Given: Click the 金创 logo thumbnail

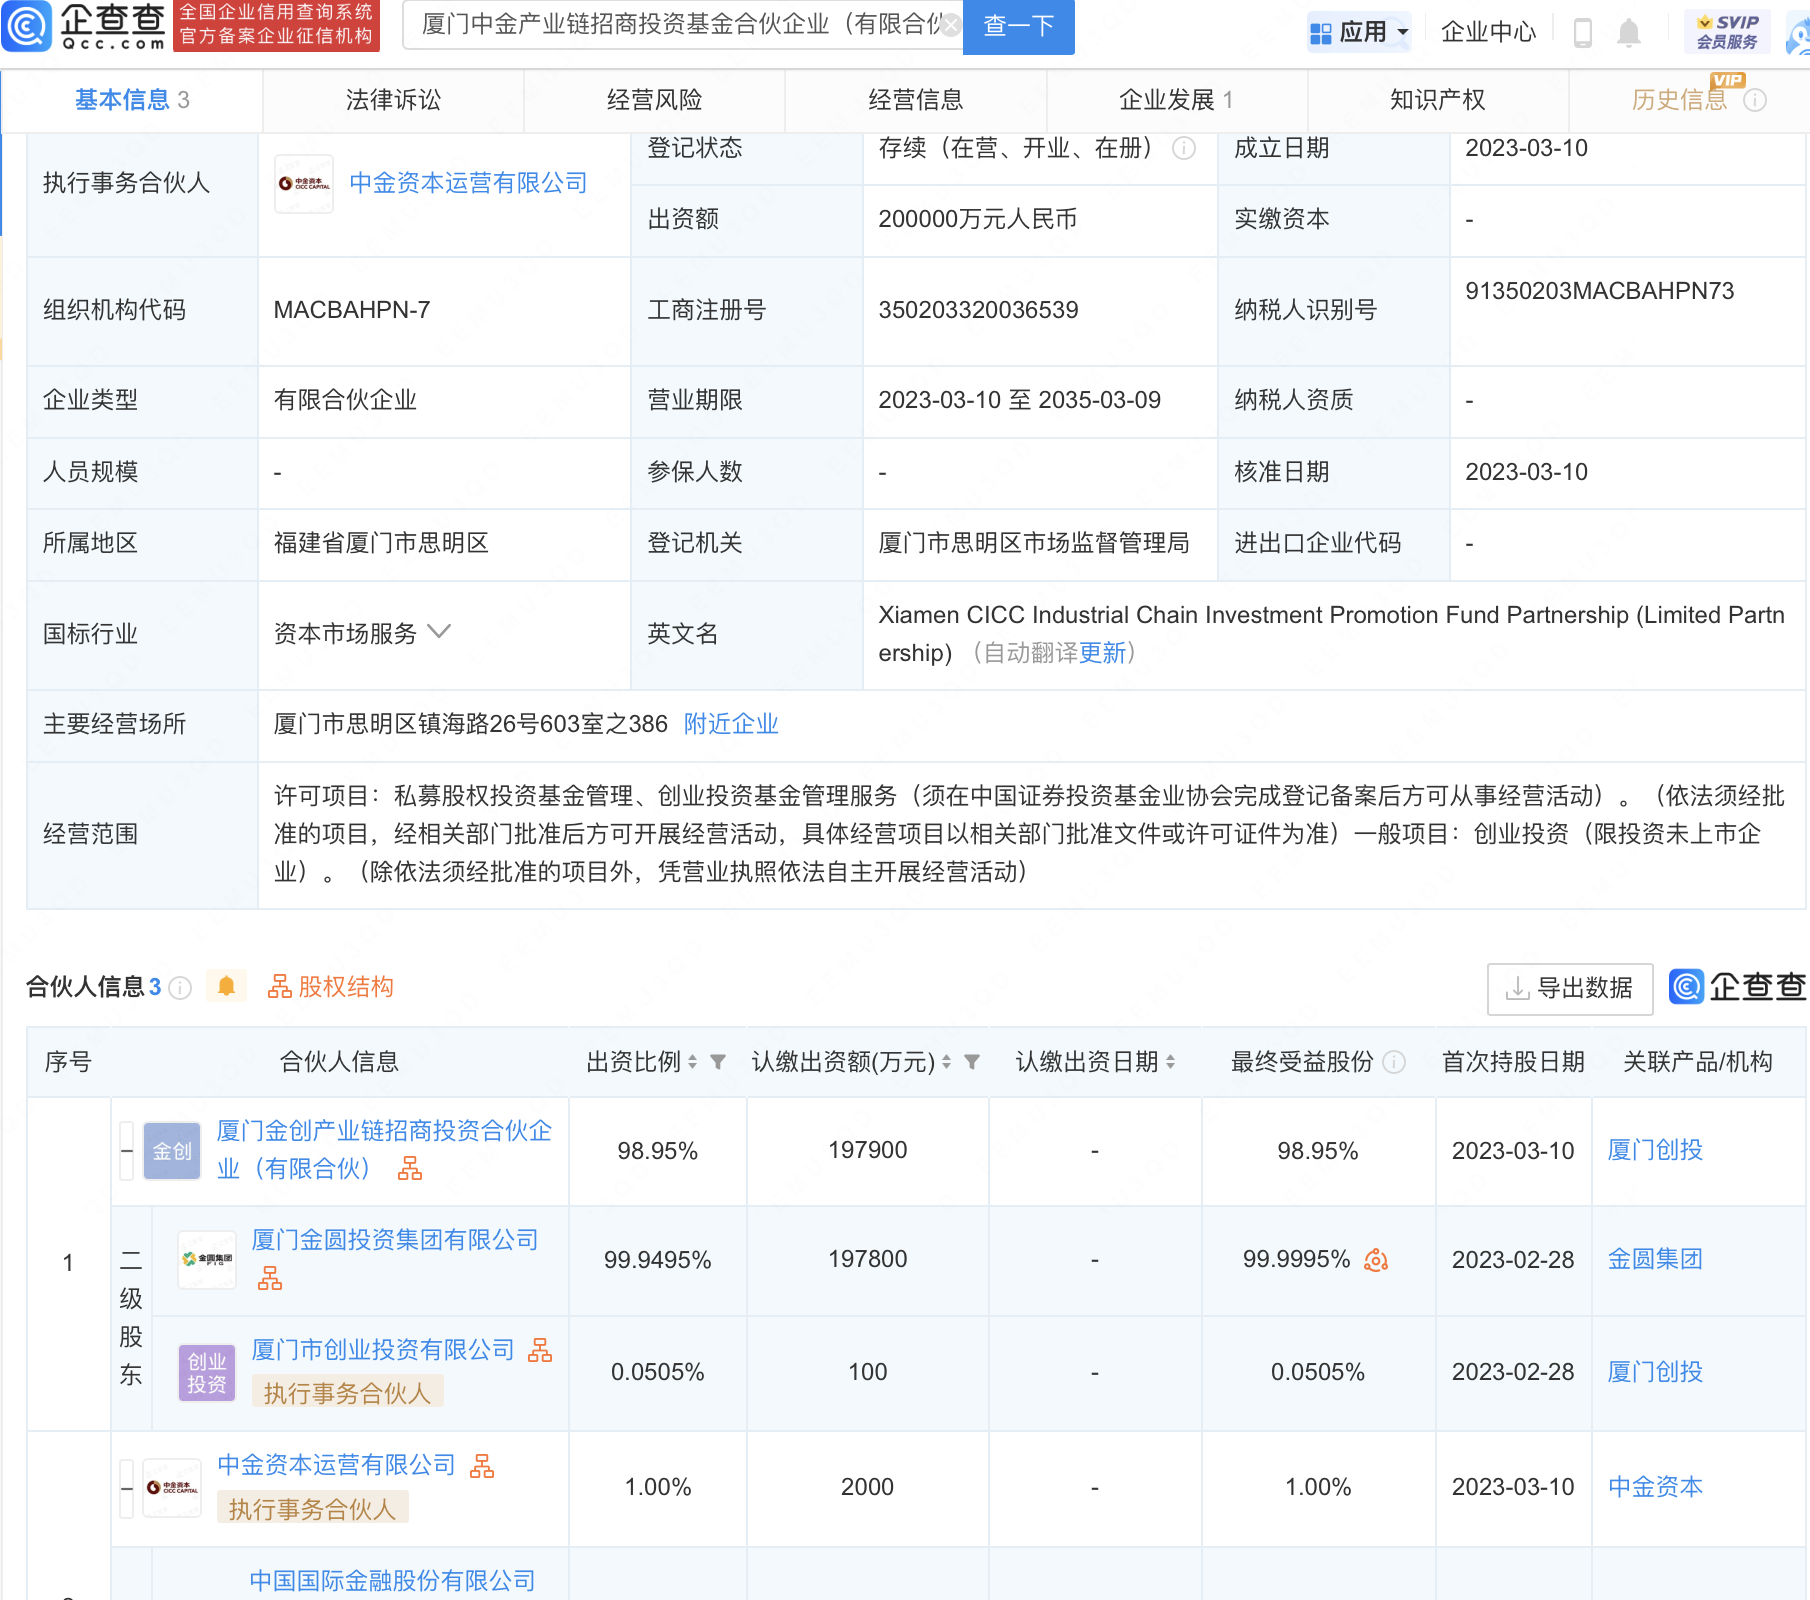Looking at the screenshot, I should point(172,1151).
